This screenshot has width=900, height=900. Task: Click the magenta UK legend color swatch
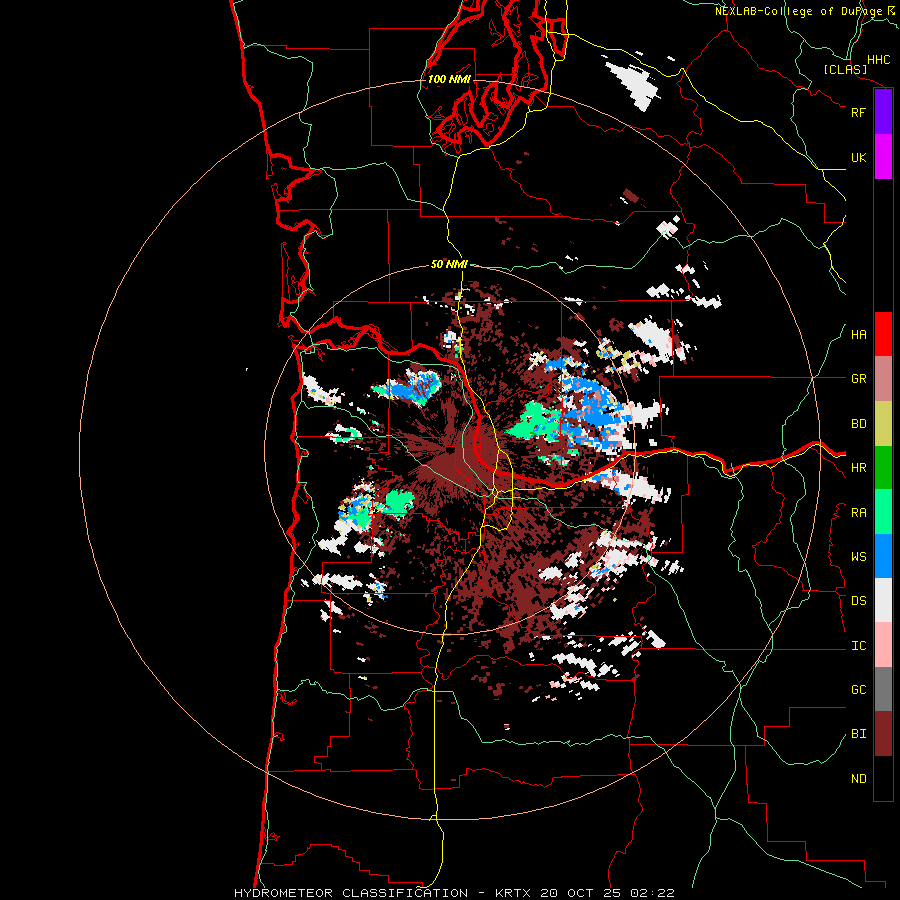883,157
